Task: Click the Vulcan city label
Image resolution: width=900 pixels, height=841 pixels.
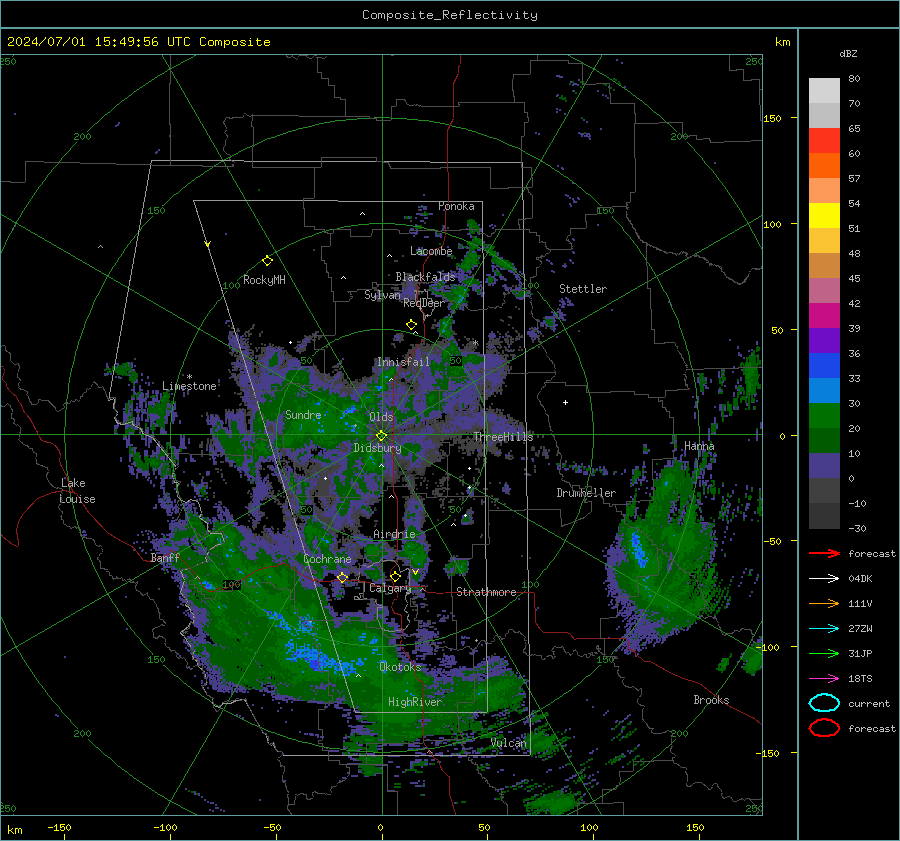Action: tap(509, 743)
